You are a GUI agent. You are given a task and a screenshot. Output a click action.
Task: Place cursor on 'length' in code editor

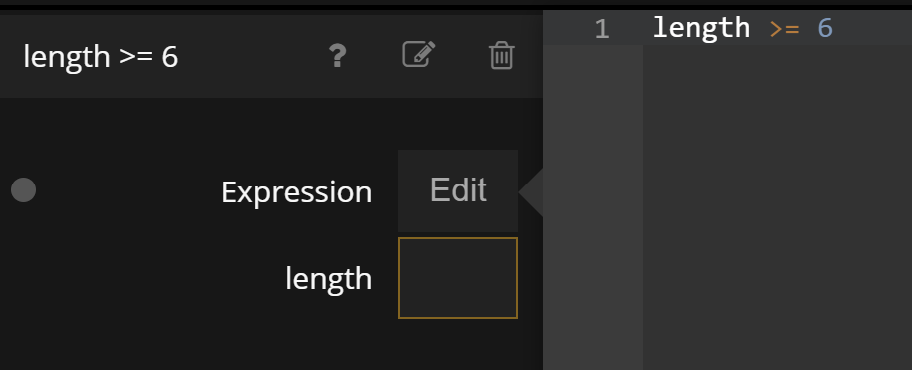701,28
